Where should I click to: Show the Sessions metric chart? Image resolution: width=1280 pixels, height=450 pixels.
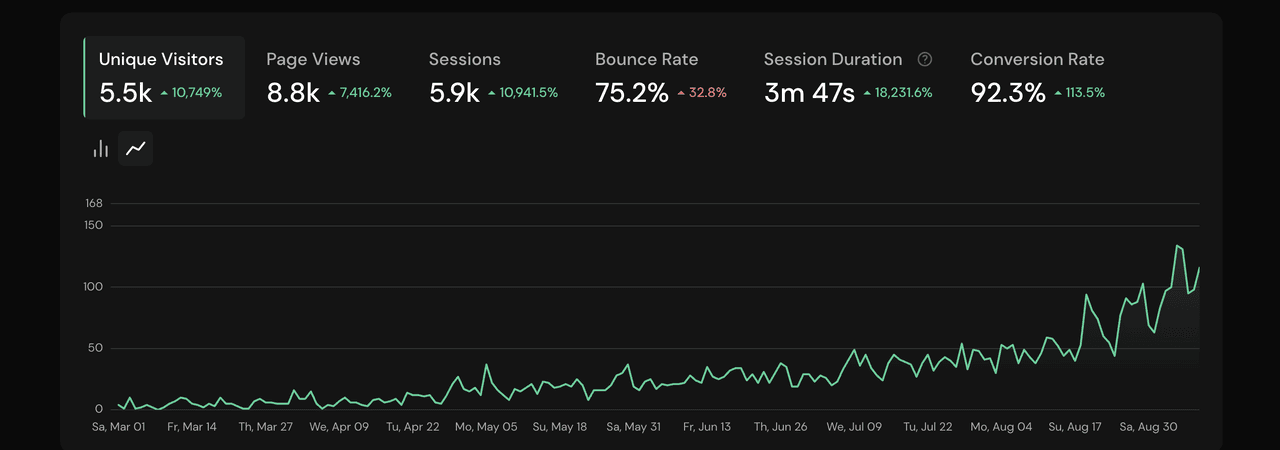(x=465, y=59)
